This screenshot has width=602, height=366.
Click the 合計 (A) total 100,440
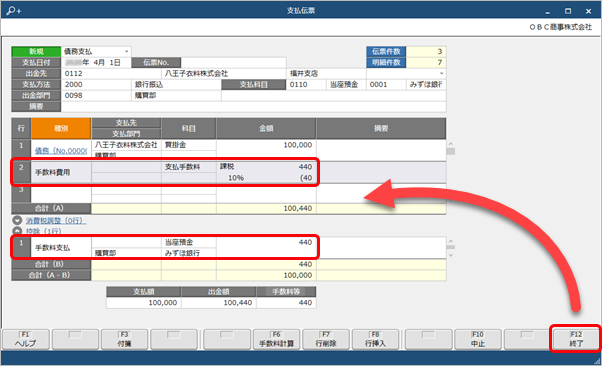(266, 208)
